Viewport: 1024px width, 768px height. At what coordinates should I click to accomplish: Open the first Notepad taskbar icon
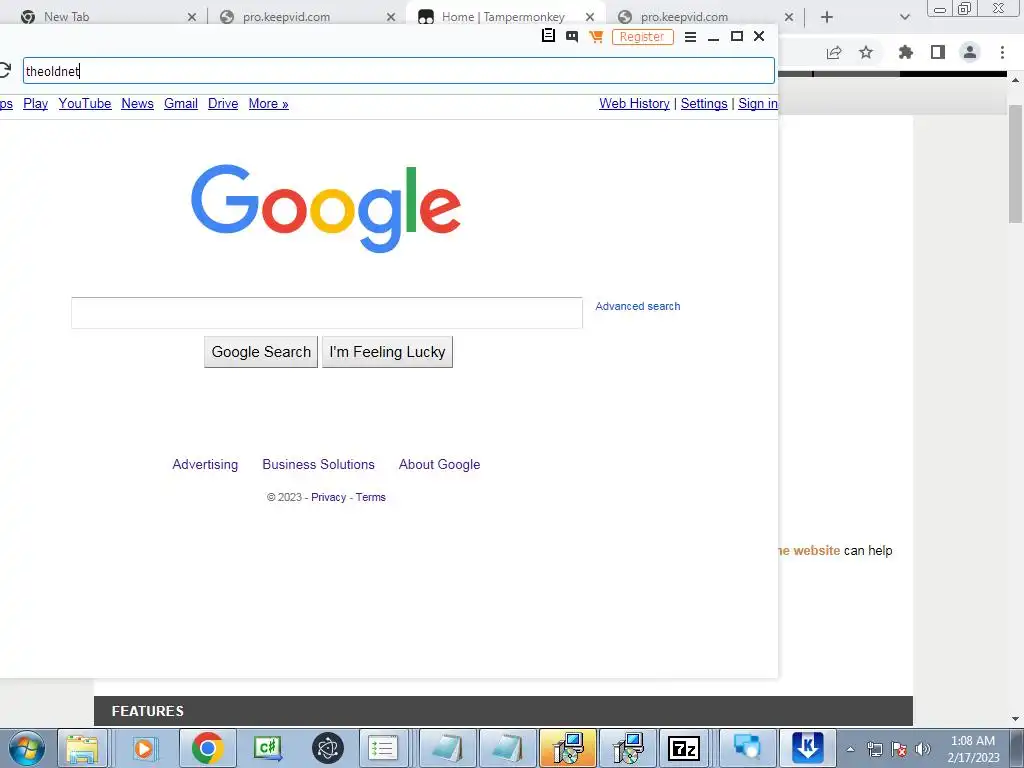(447, 748)
